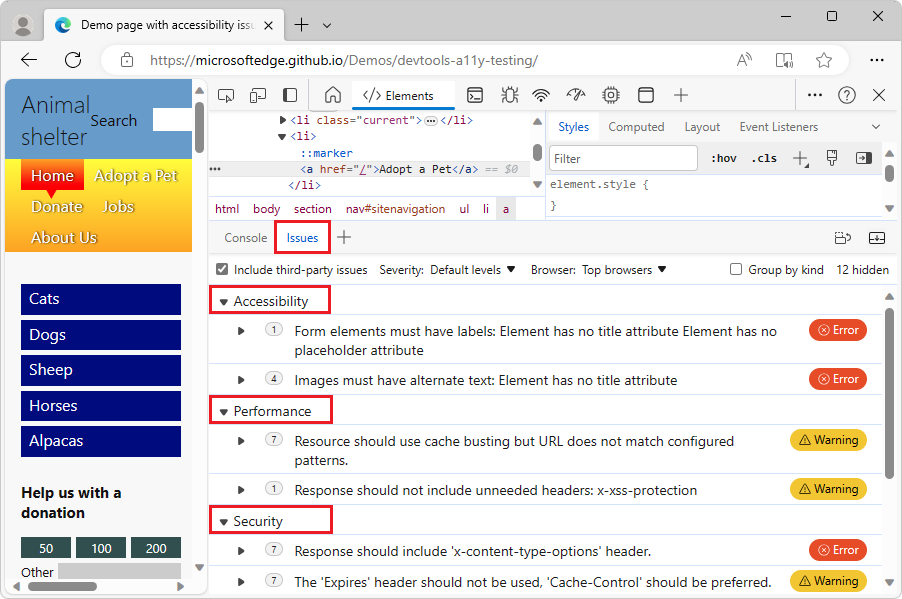Click the Adopt a Pet navigation link
The image size is (902, 599).
coord(136,175)
